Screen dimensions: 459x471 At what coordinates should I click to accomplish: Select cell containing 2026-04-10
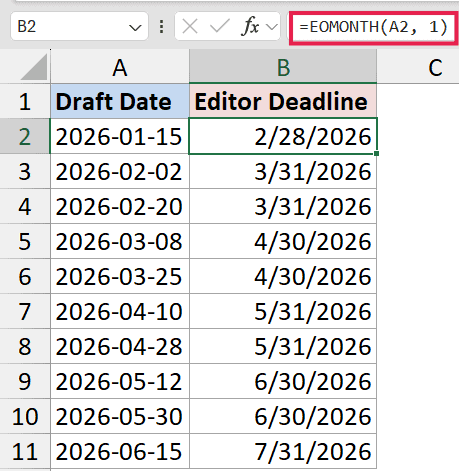click(x=120, y=311)
